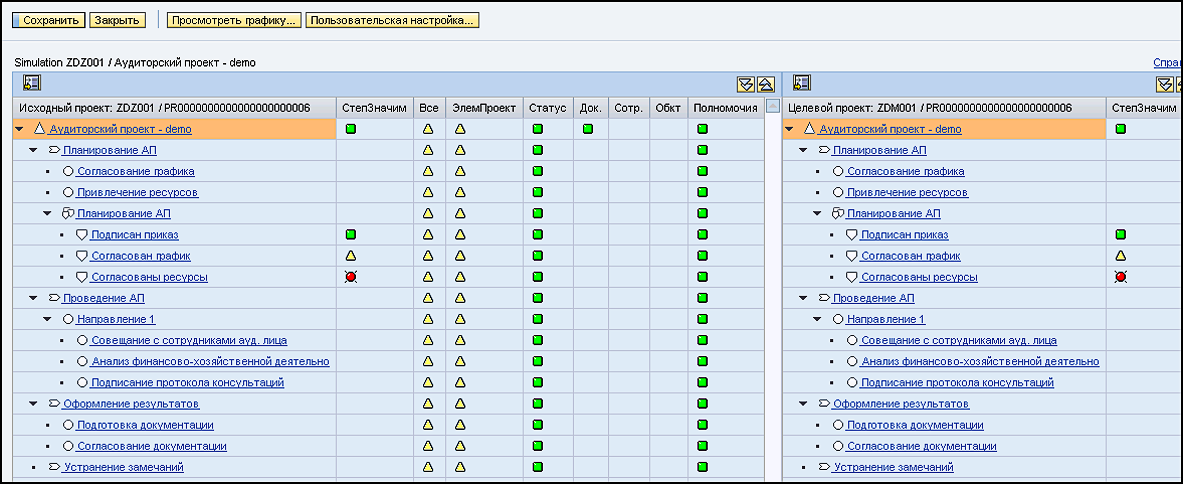Click expand all icon in source pane
Viewport: 1183px width, 484px height.
click(745, 84)
